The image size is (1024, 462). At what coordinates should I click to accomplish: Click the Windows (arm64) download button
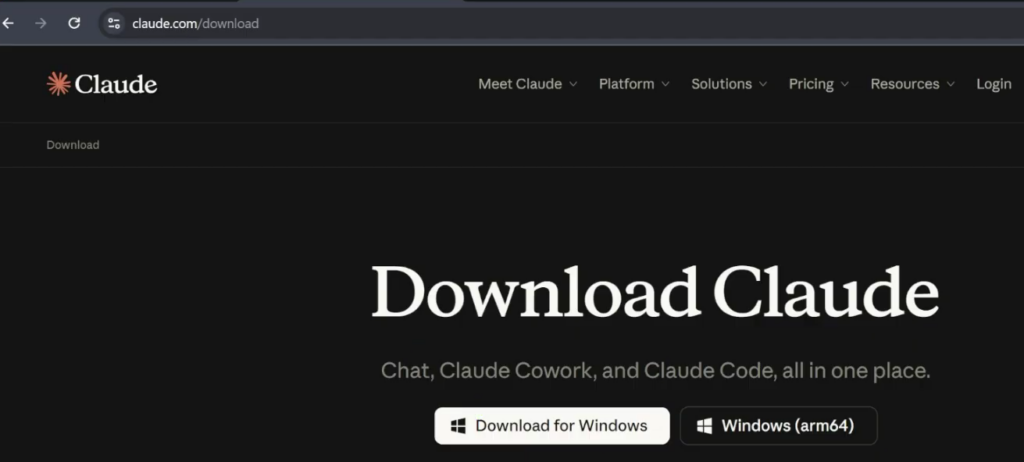[x=778, y=426]
